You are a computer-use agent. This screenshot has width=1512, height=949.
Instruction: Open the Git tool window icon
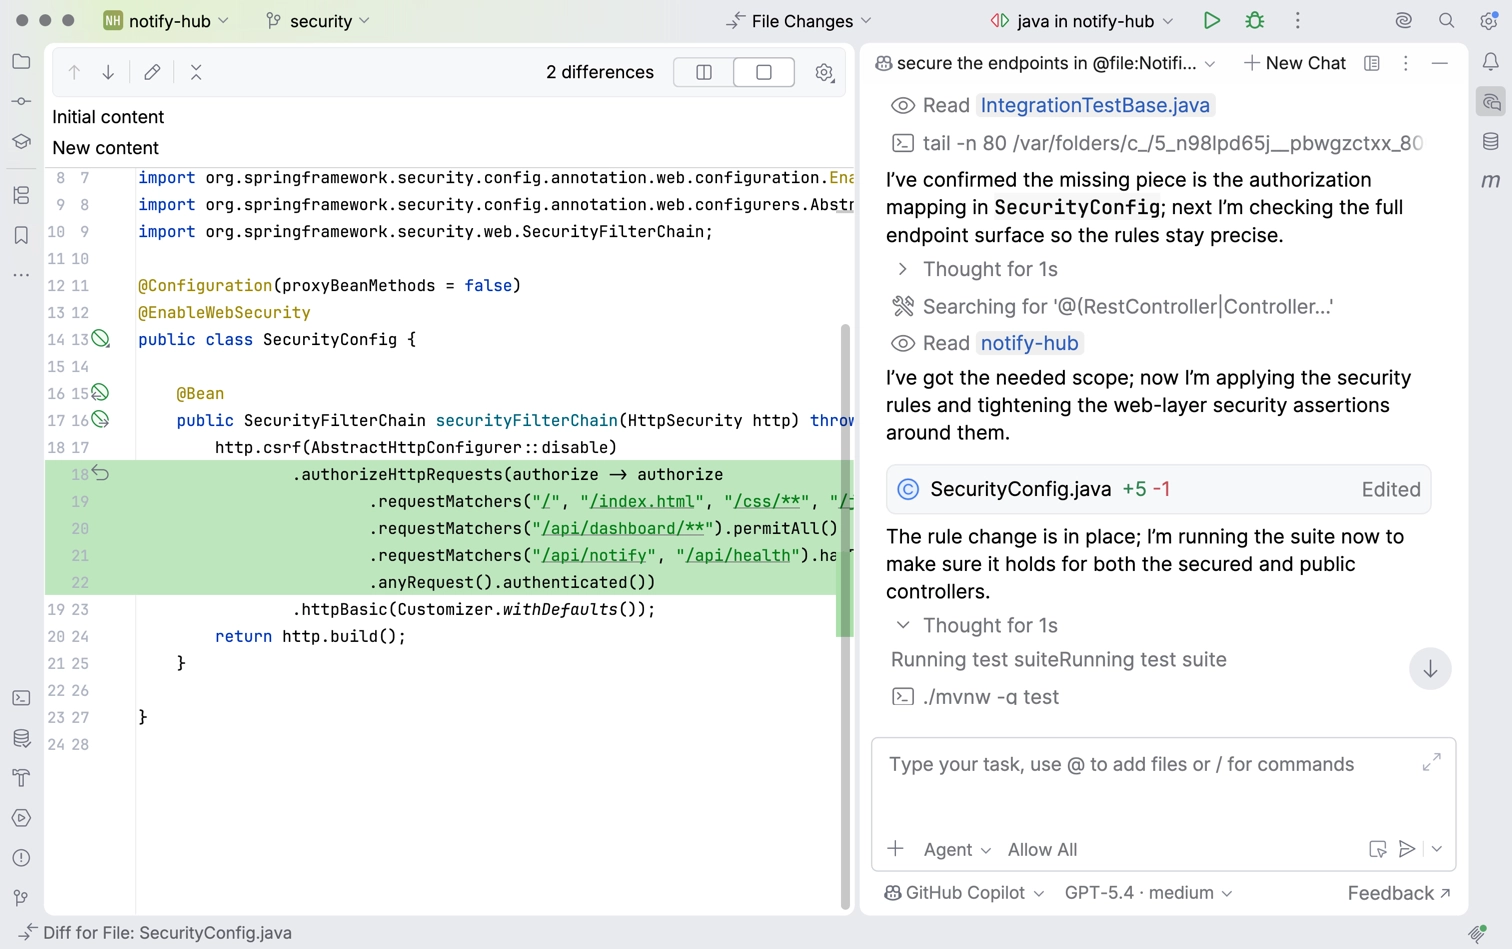click(21, 898)
